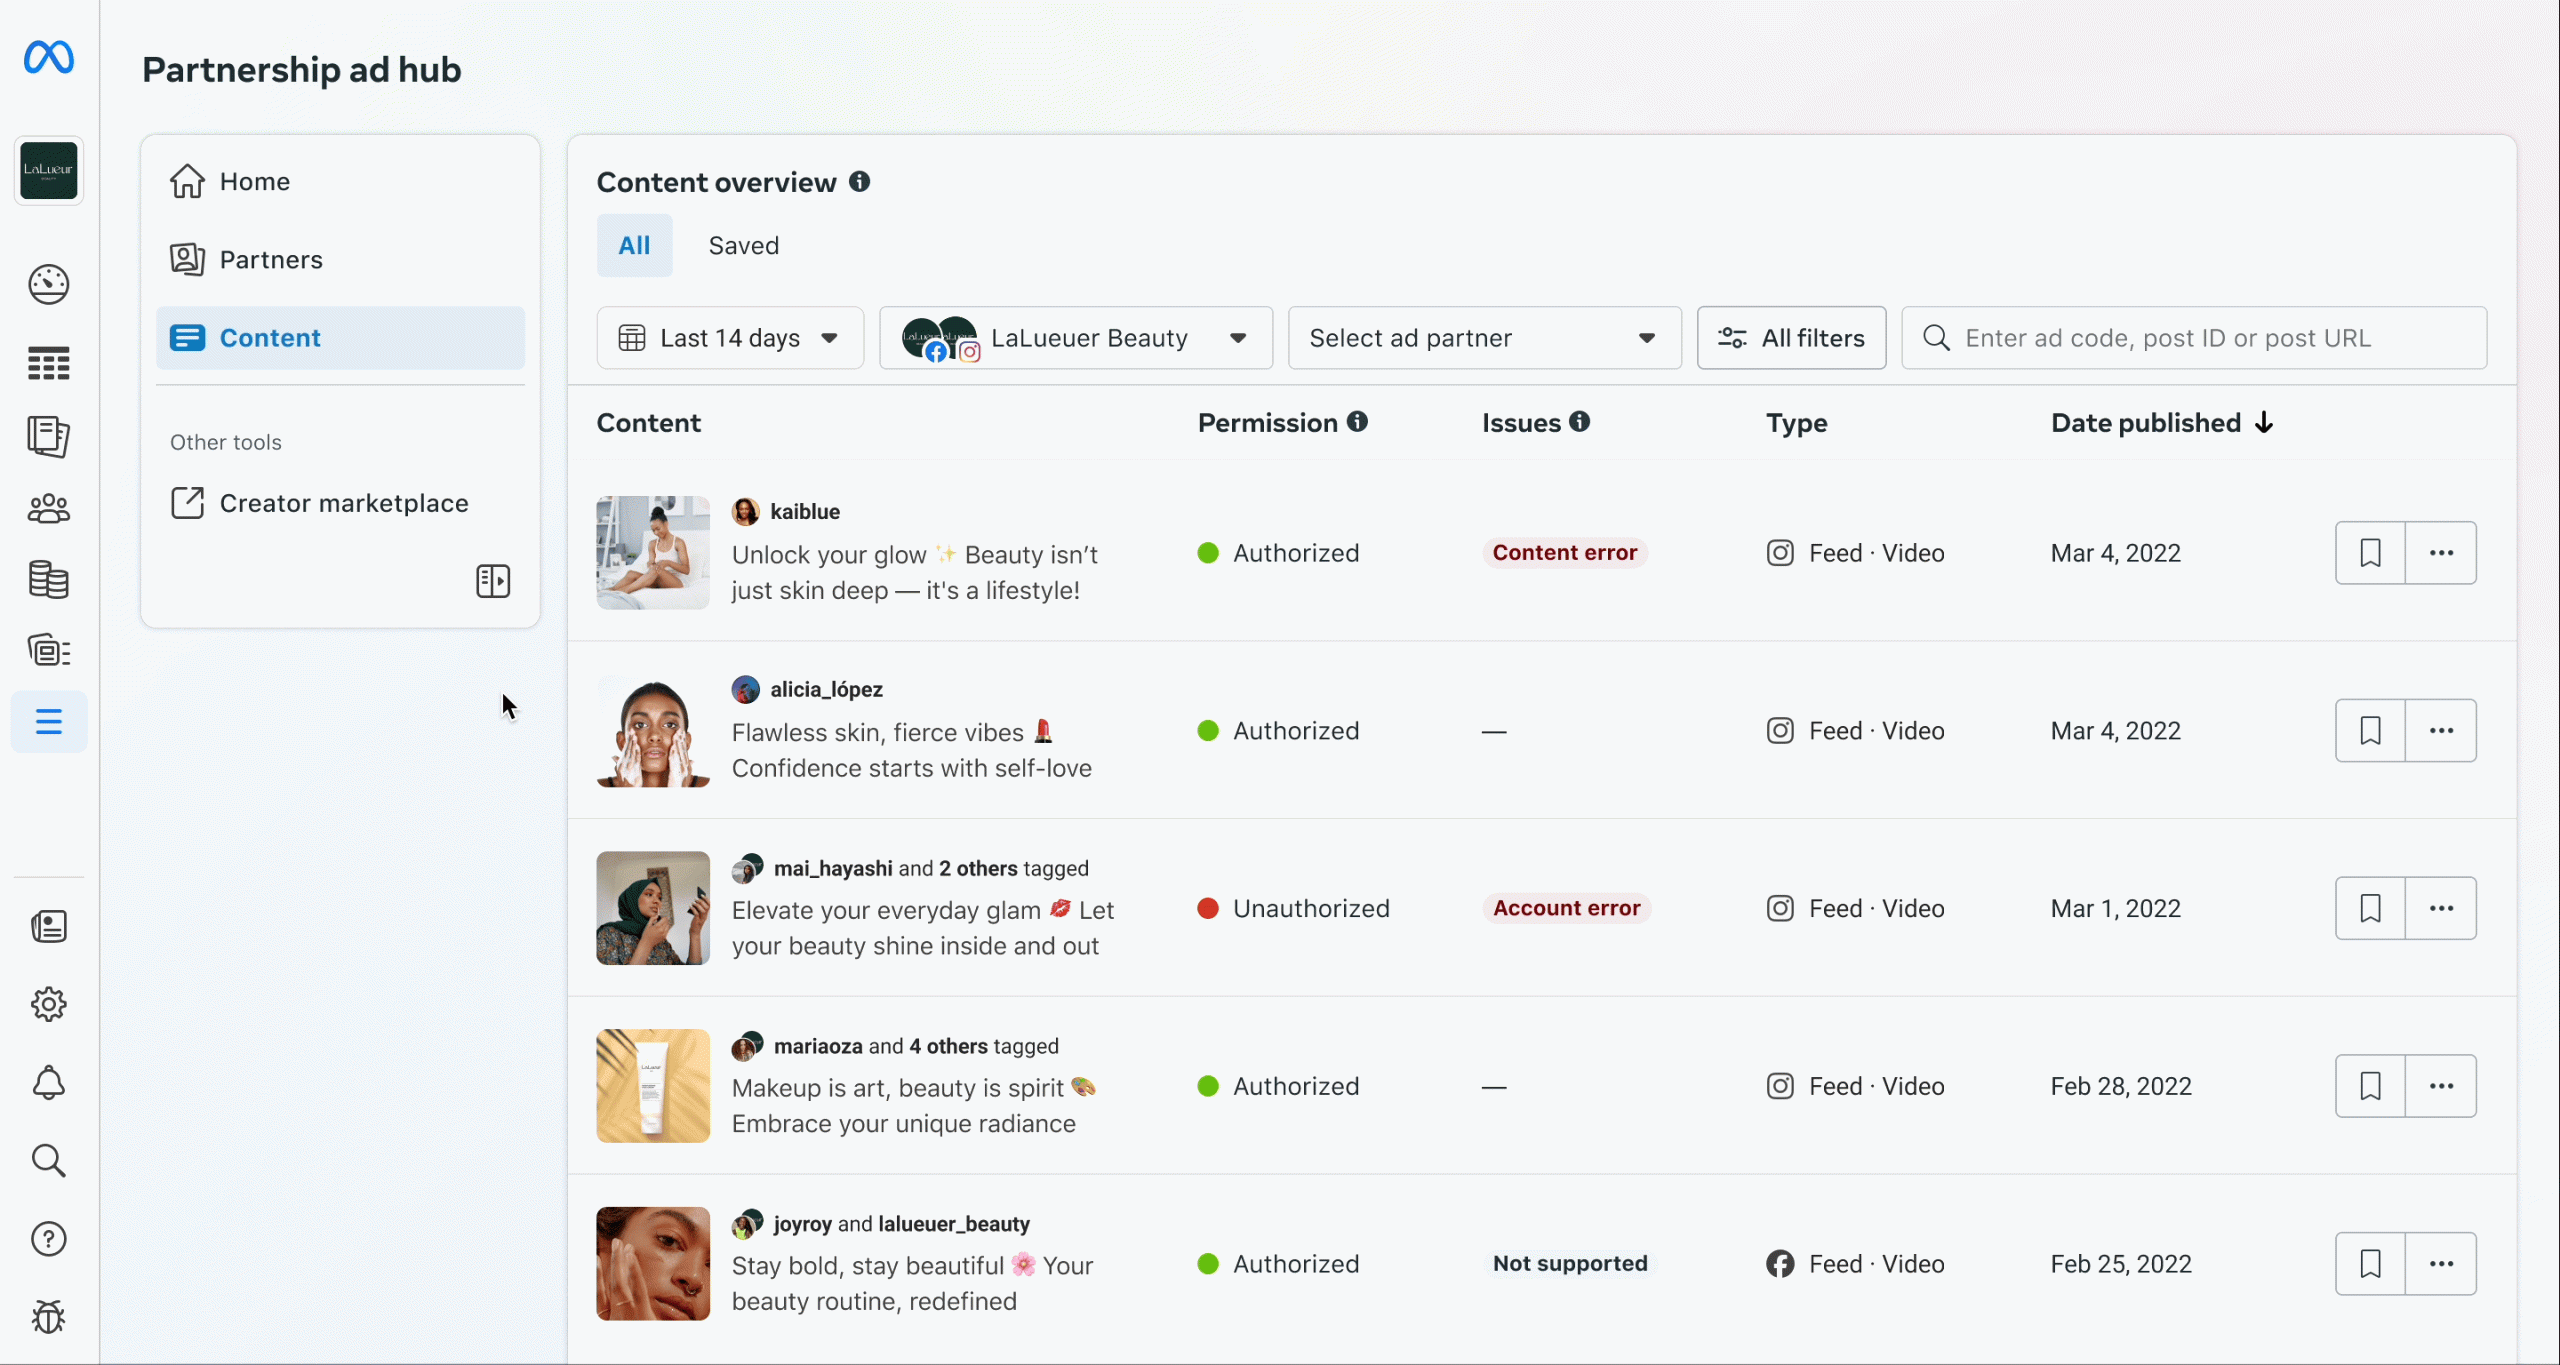This screenshot has height=1365, width=2560.
Task: Open the ad media list icon in sidebar
Action: (48, 651)
